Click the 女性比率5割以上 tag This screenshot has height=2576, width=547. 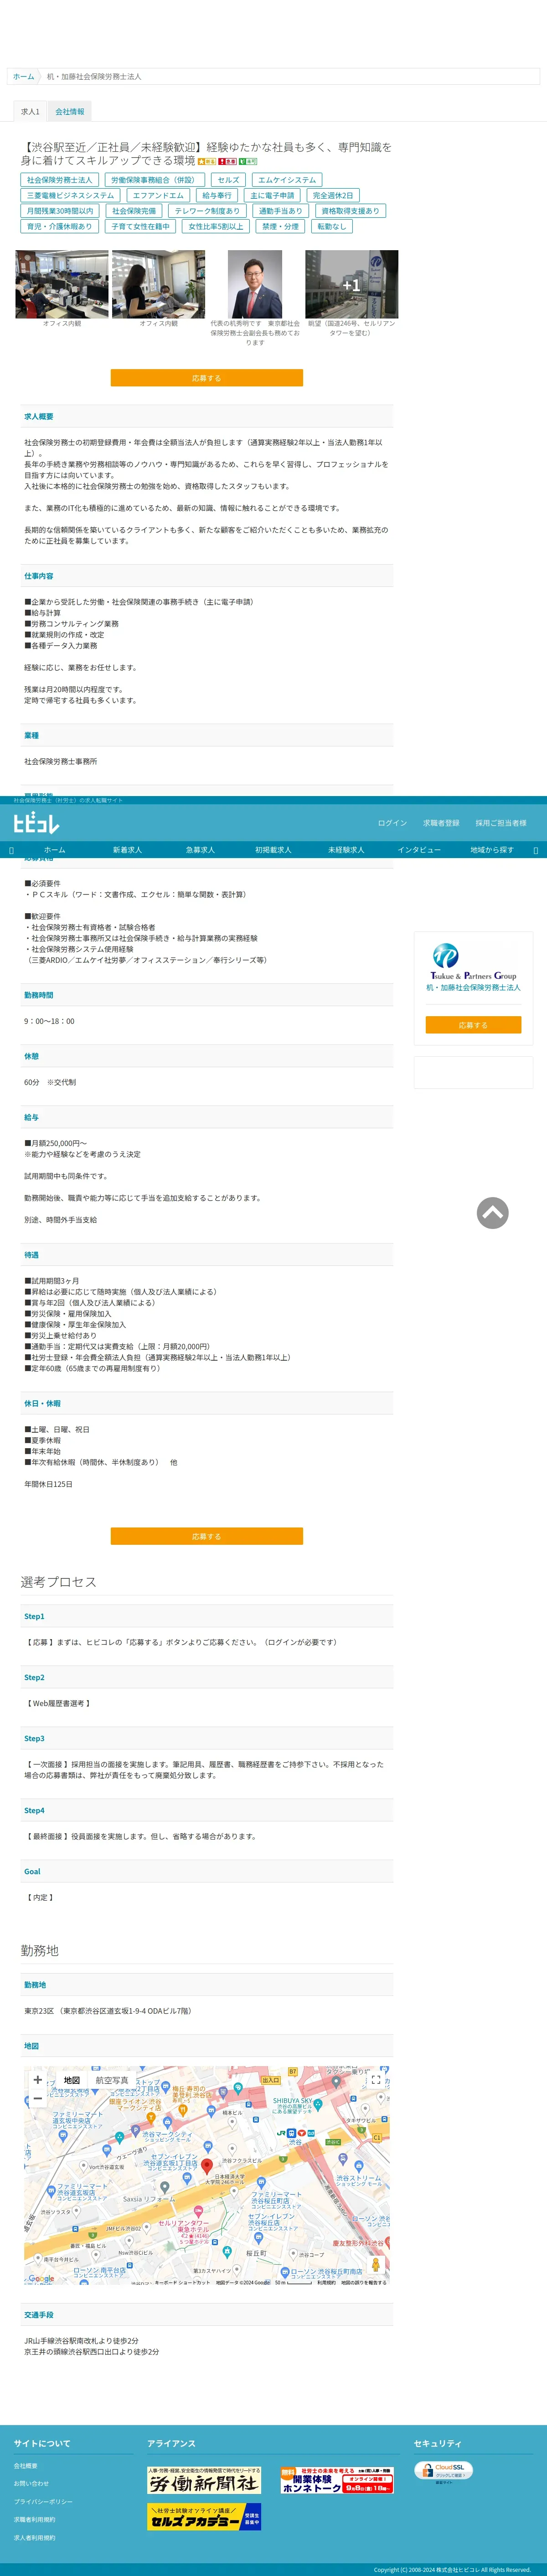(x=216, y=227)
